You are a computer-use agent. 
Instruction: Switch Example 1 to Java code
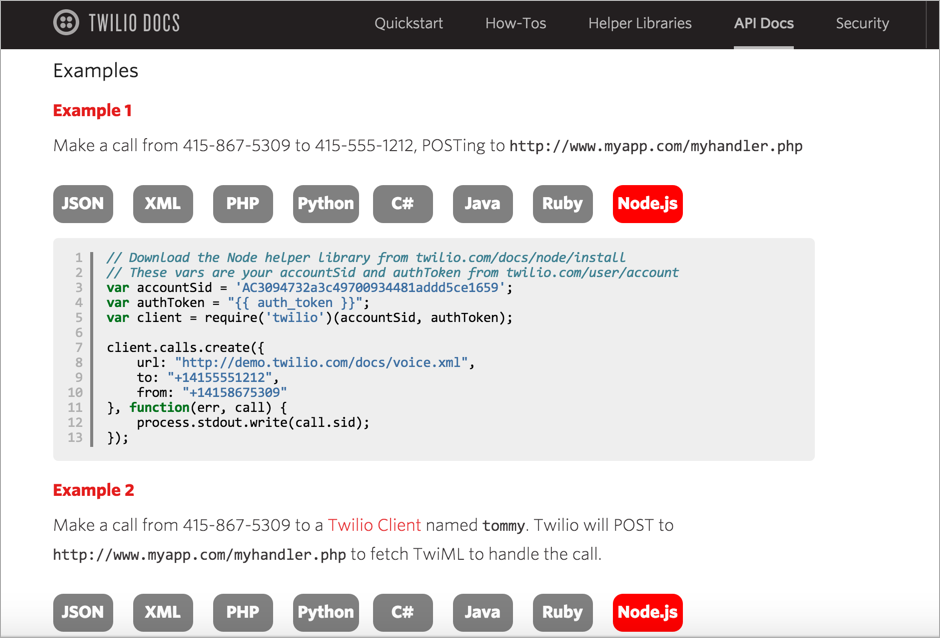point(482,203)
